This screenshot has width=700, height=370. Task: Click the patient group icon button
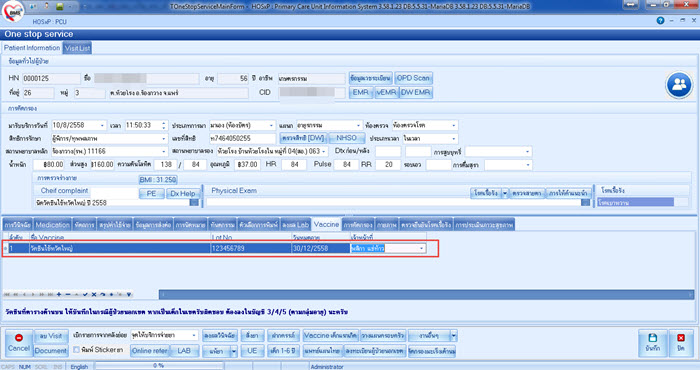point(679,85)
